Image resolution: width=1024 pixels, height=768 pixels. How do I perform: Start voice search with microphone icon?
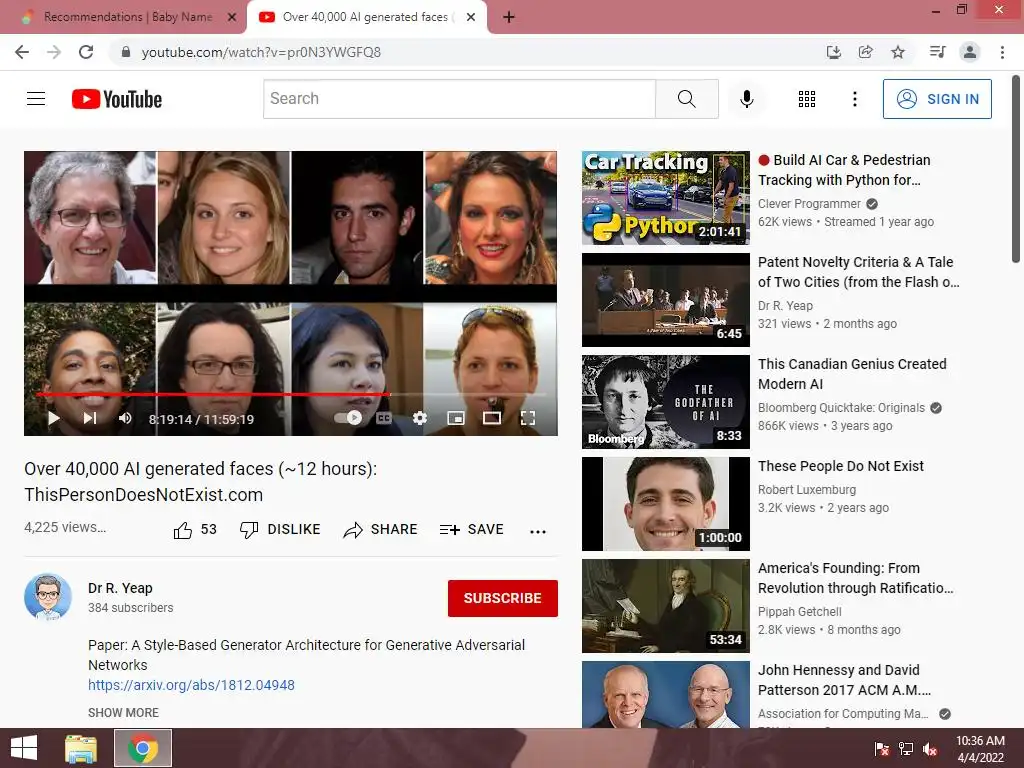[x=746, y=99]
